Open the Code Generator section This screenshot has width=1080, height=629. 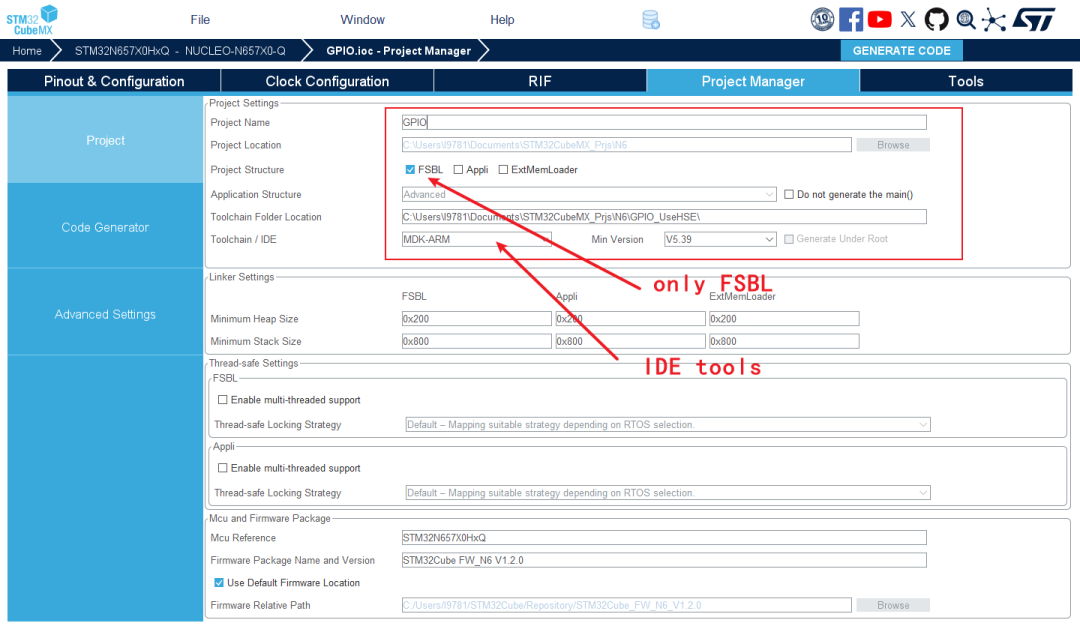pyautogui.click(x=105, y=227)
